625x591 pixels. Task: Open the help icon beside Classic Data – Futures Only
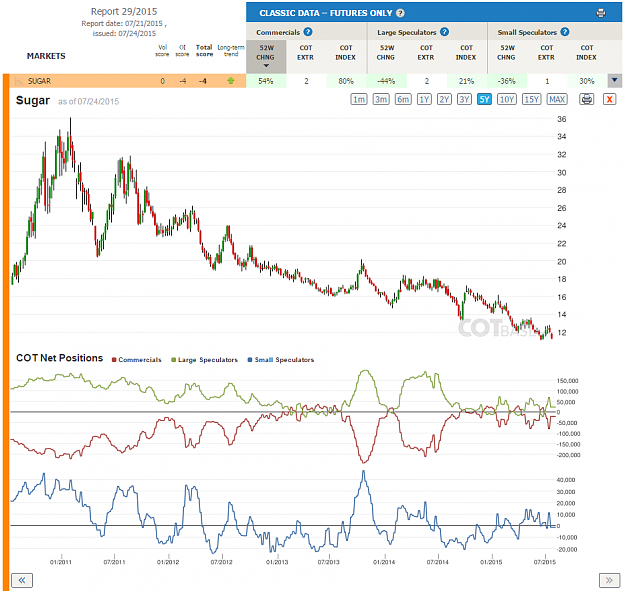point(400,13)
